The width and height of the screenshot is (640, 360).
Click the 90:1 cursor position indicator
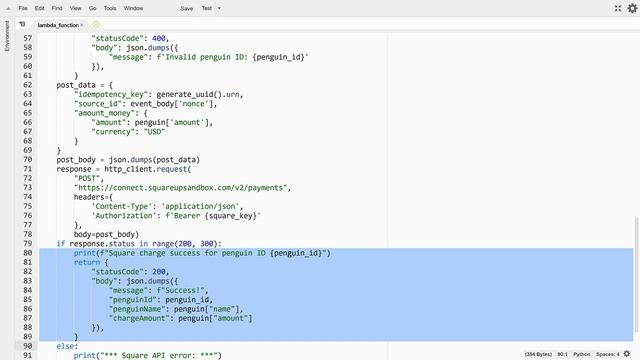562,354
